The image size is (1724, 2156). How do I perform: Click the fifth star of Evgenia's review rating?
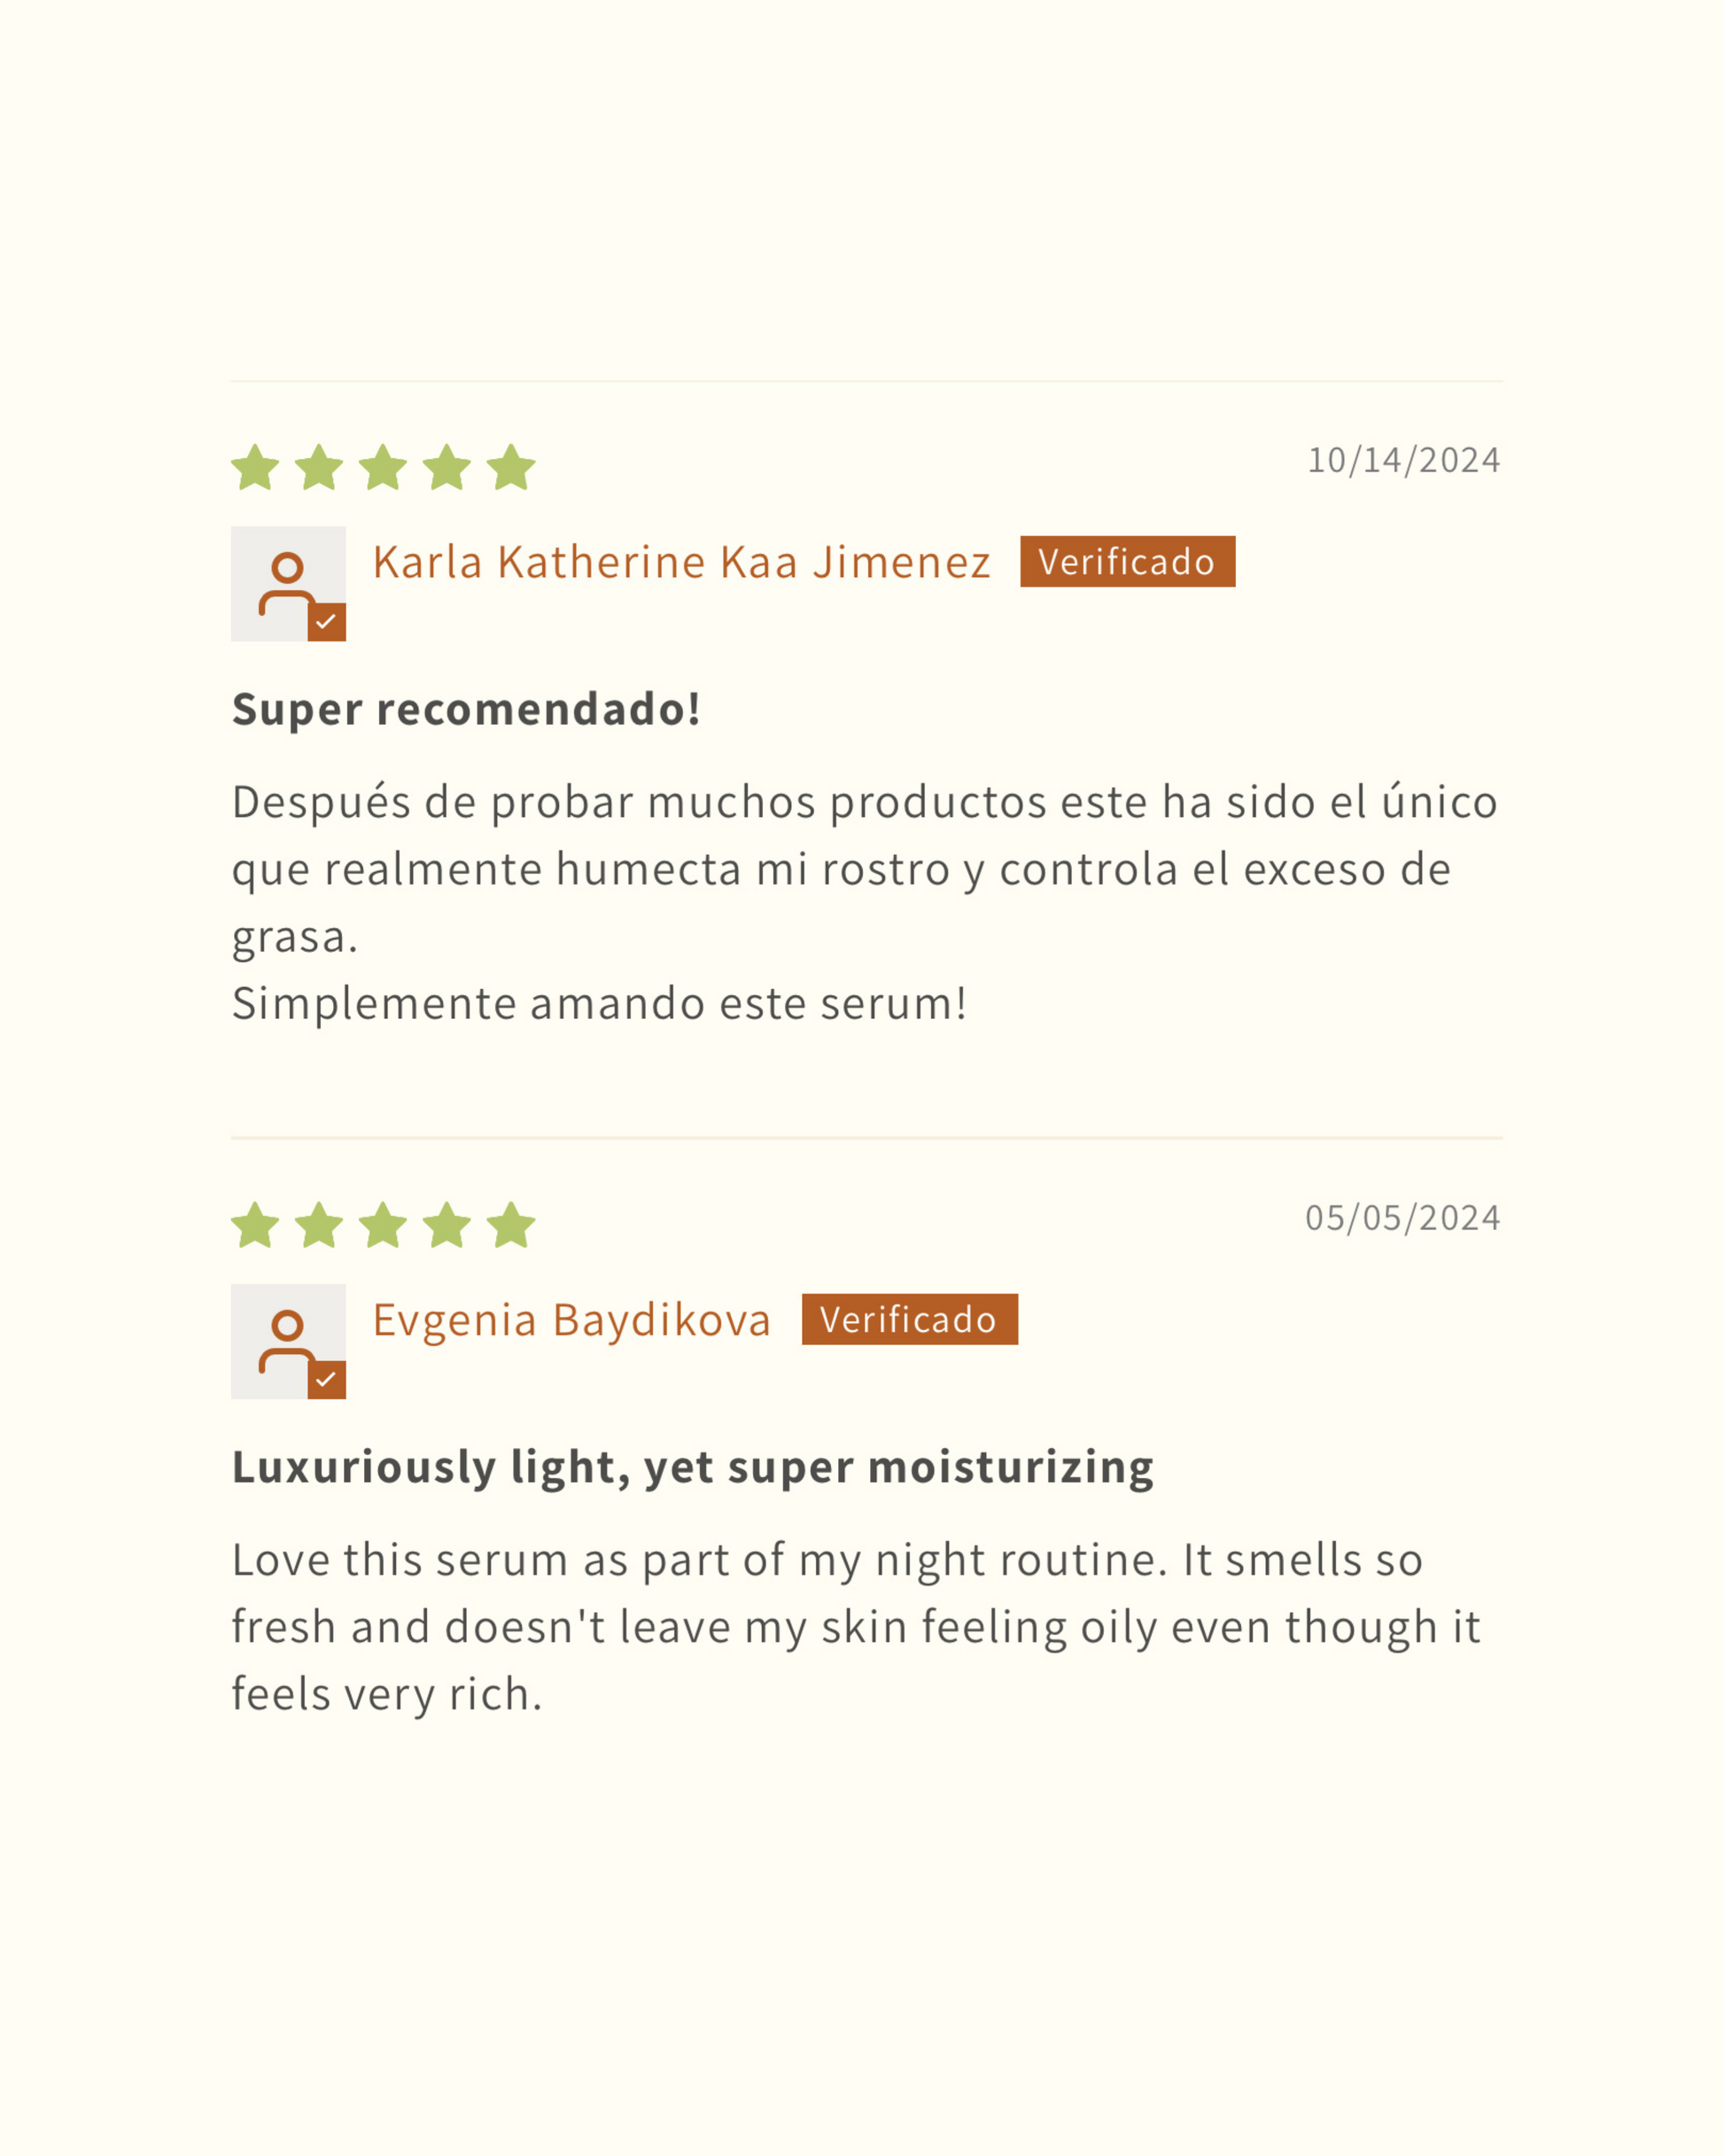click(x=511, y=1226)
